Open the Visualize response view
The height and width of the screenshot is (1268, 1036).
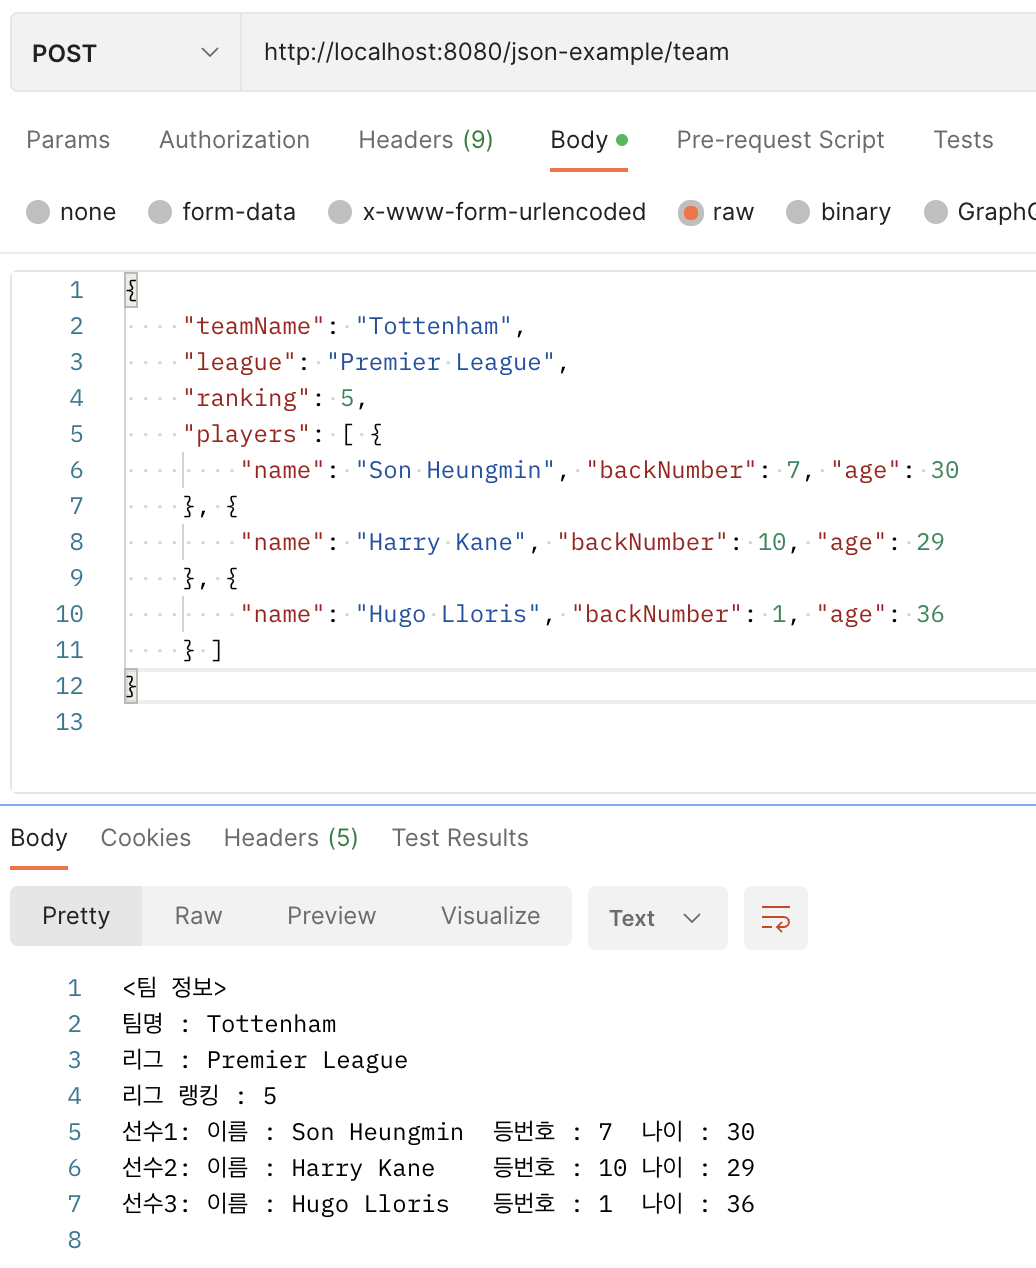click(489, 916)
